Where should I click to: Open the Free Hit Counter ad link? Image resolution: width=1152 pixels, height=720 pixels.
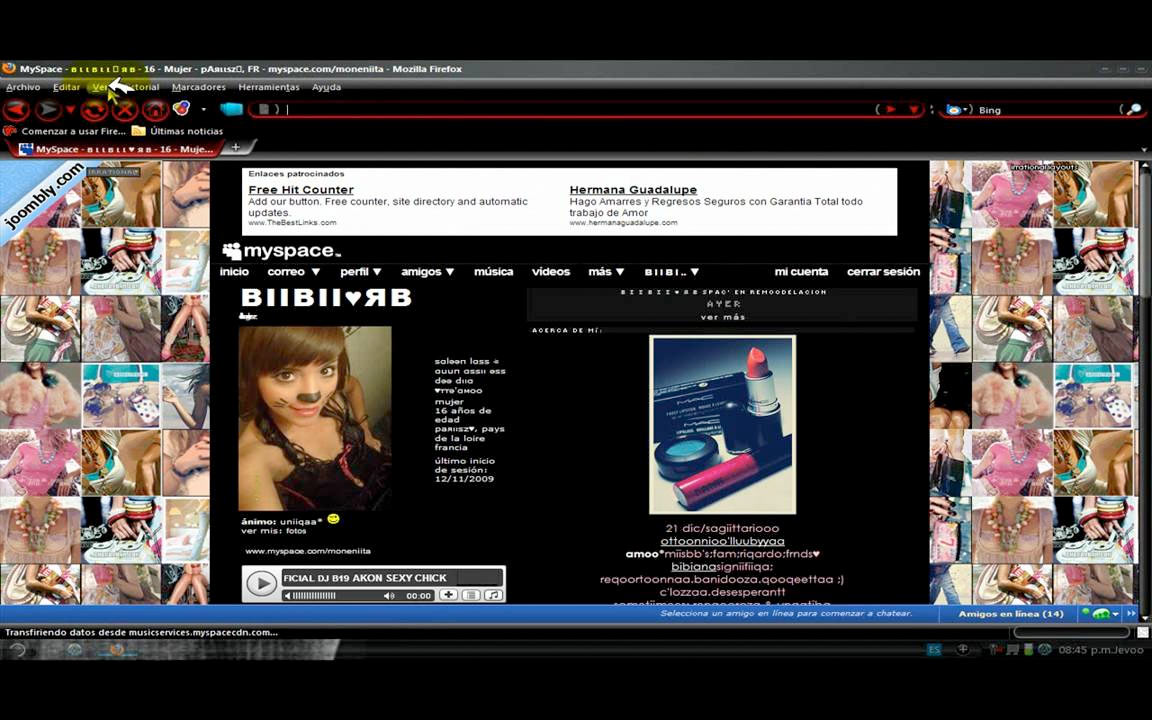tap(300, 190)
